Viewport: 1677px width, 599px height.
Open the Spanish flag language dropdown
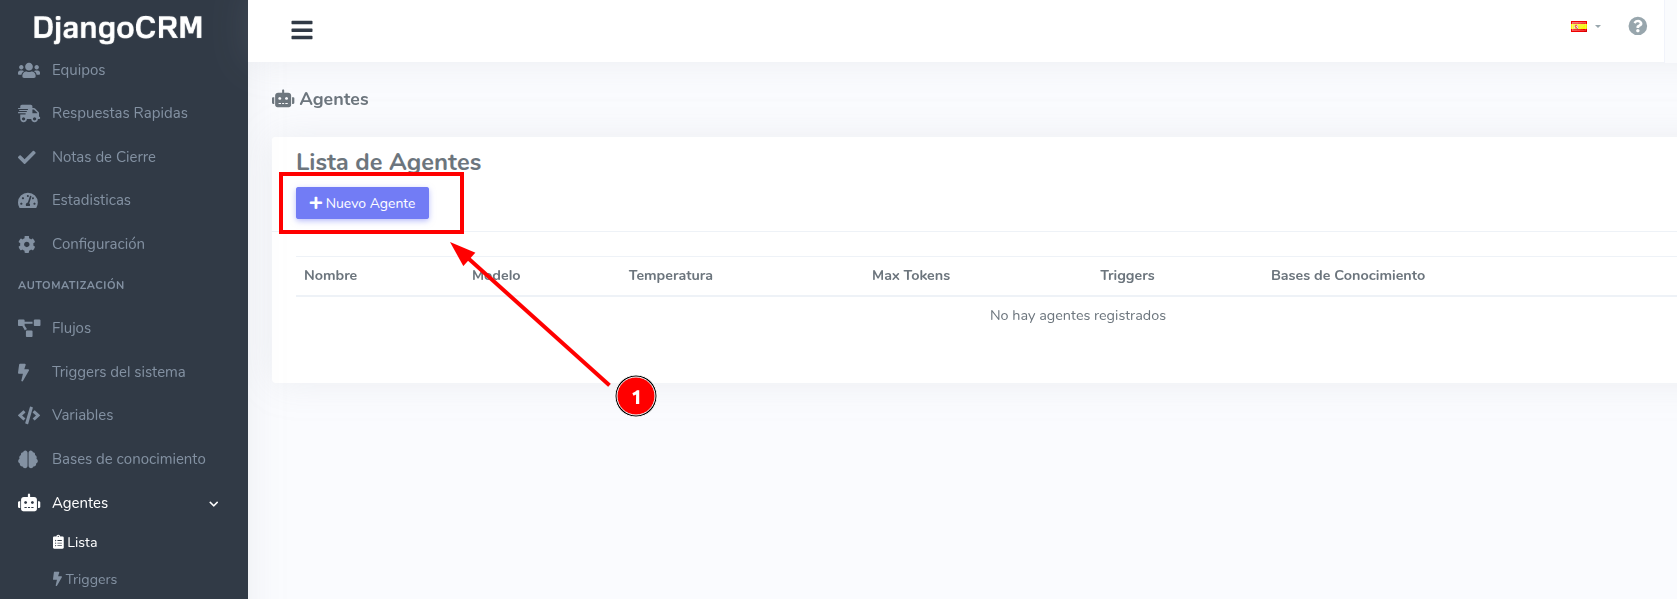(x=1584, y=27)
